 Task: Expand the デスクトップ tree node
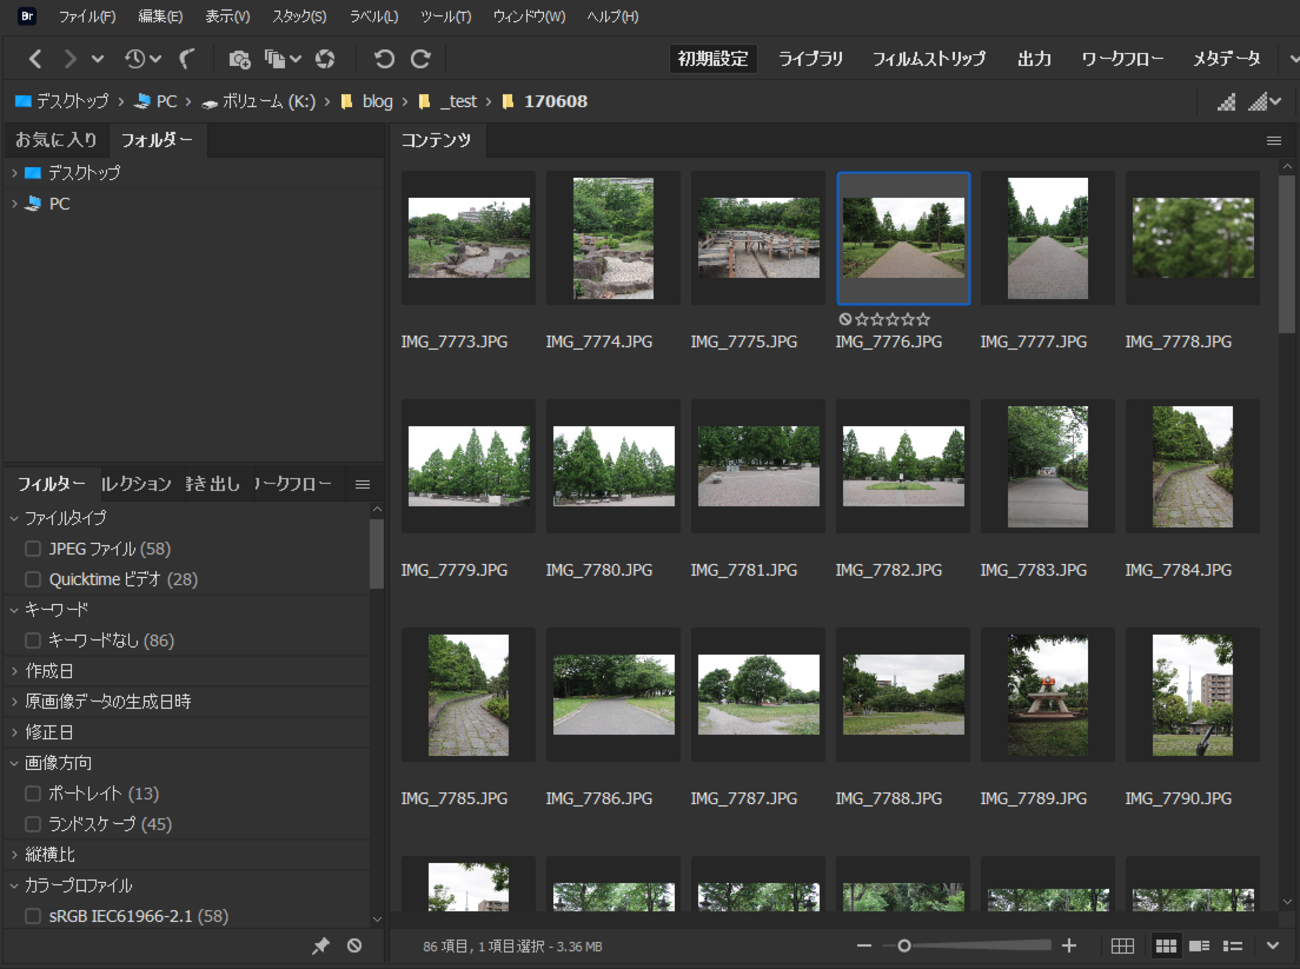[14, 173]
